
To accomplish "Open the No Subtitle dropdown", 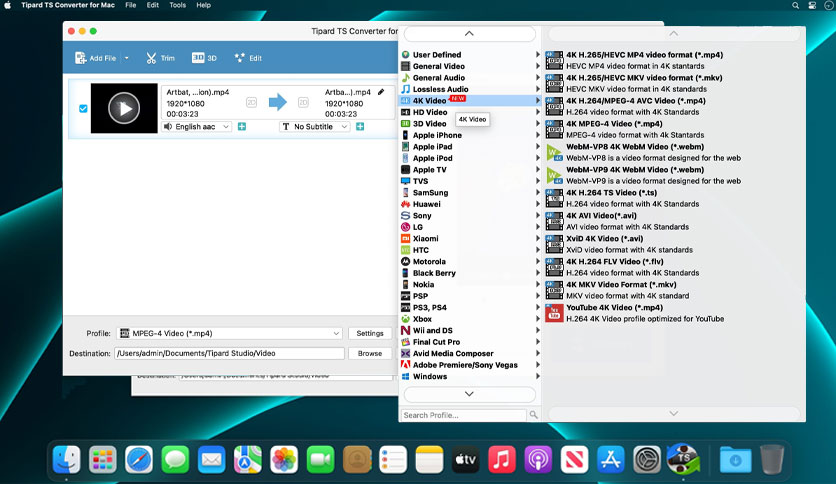I will click(x=315, y=127).
